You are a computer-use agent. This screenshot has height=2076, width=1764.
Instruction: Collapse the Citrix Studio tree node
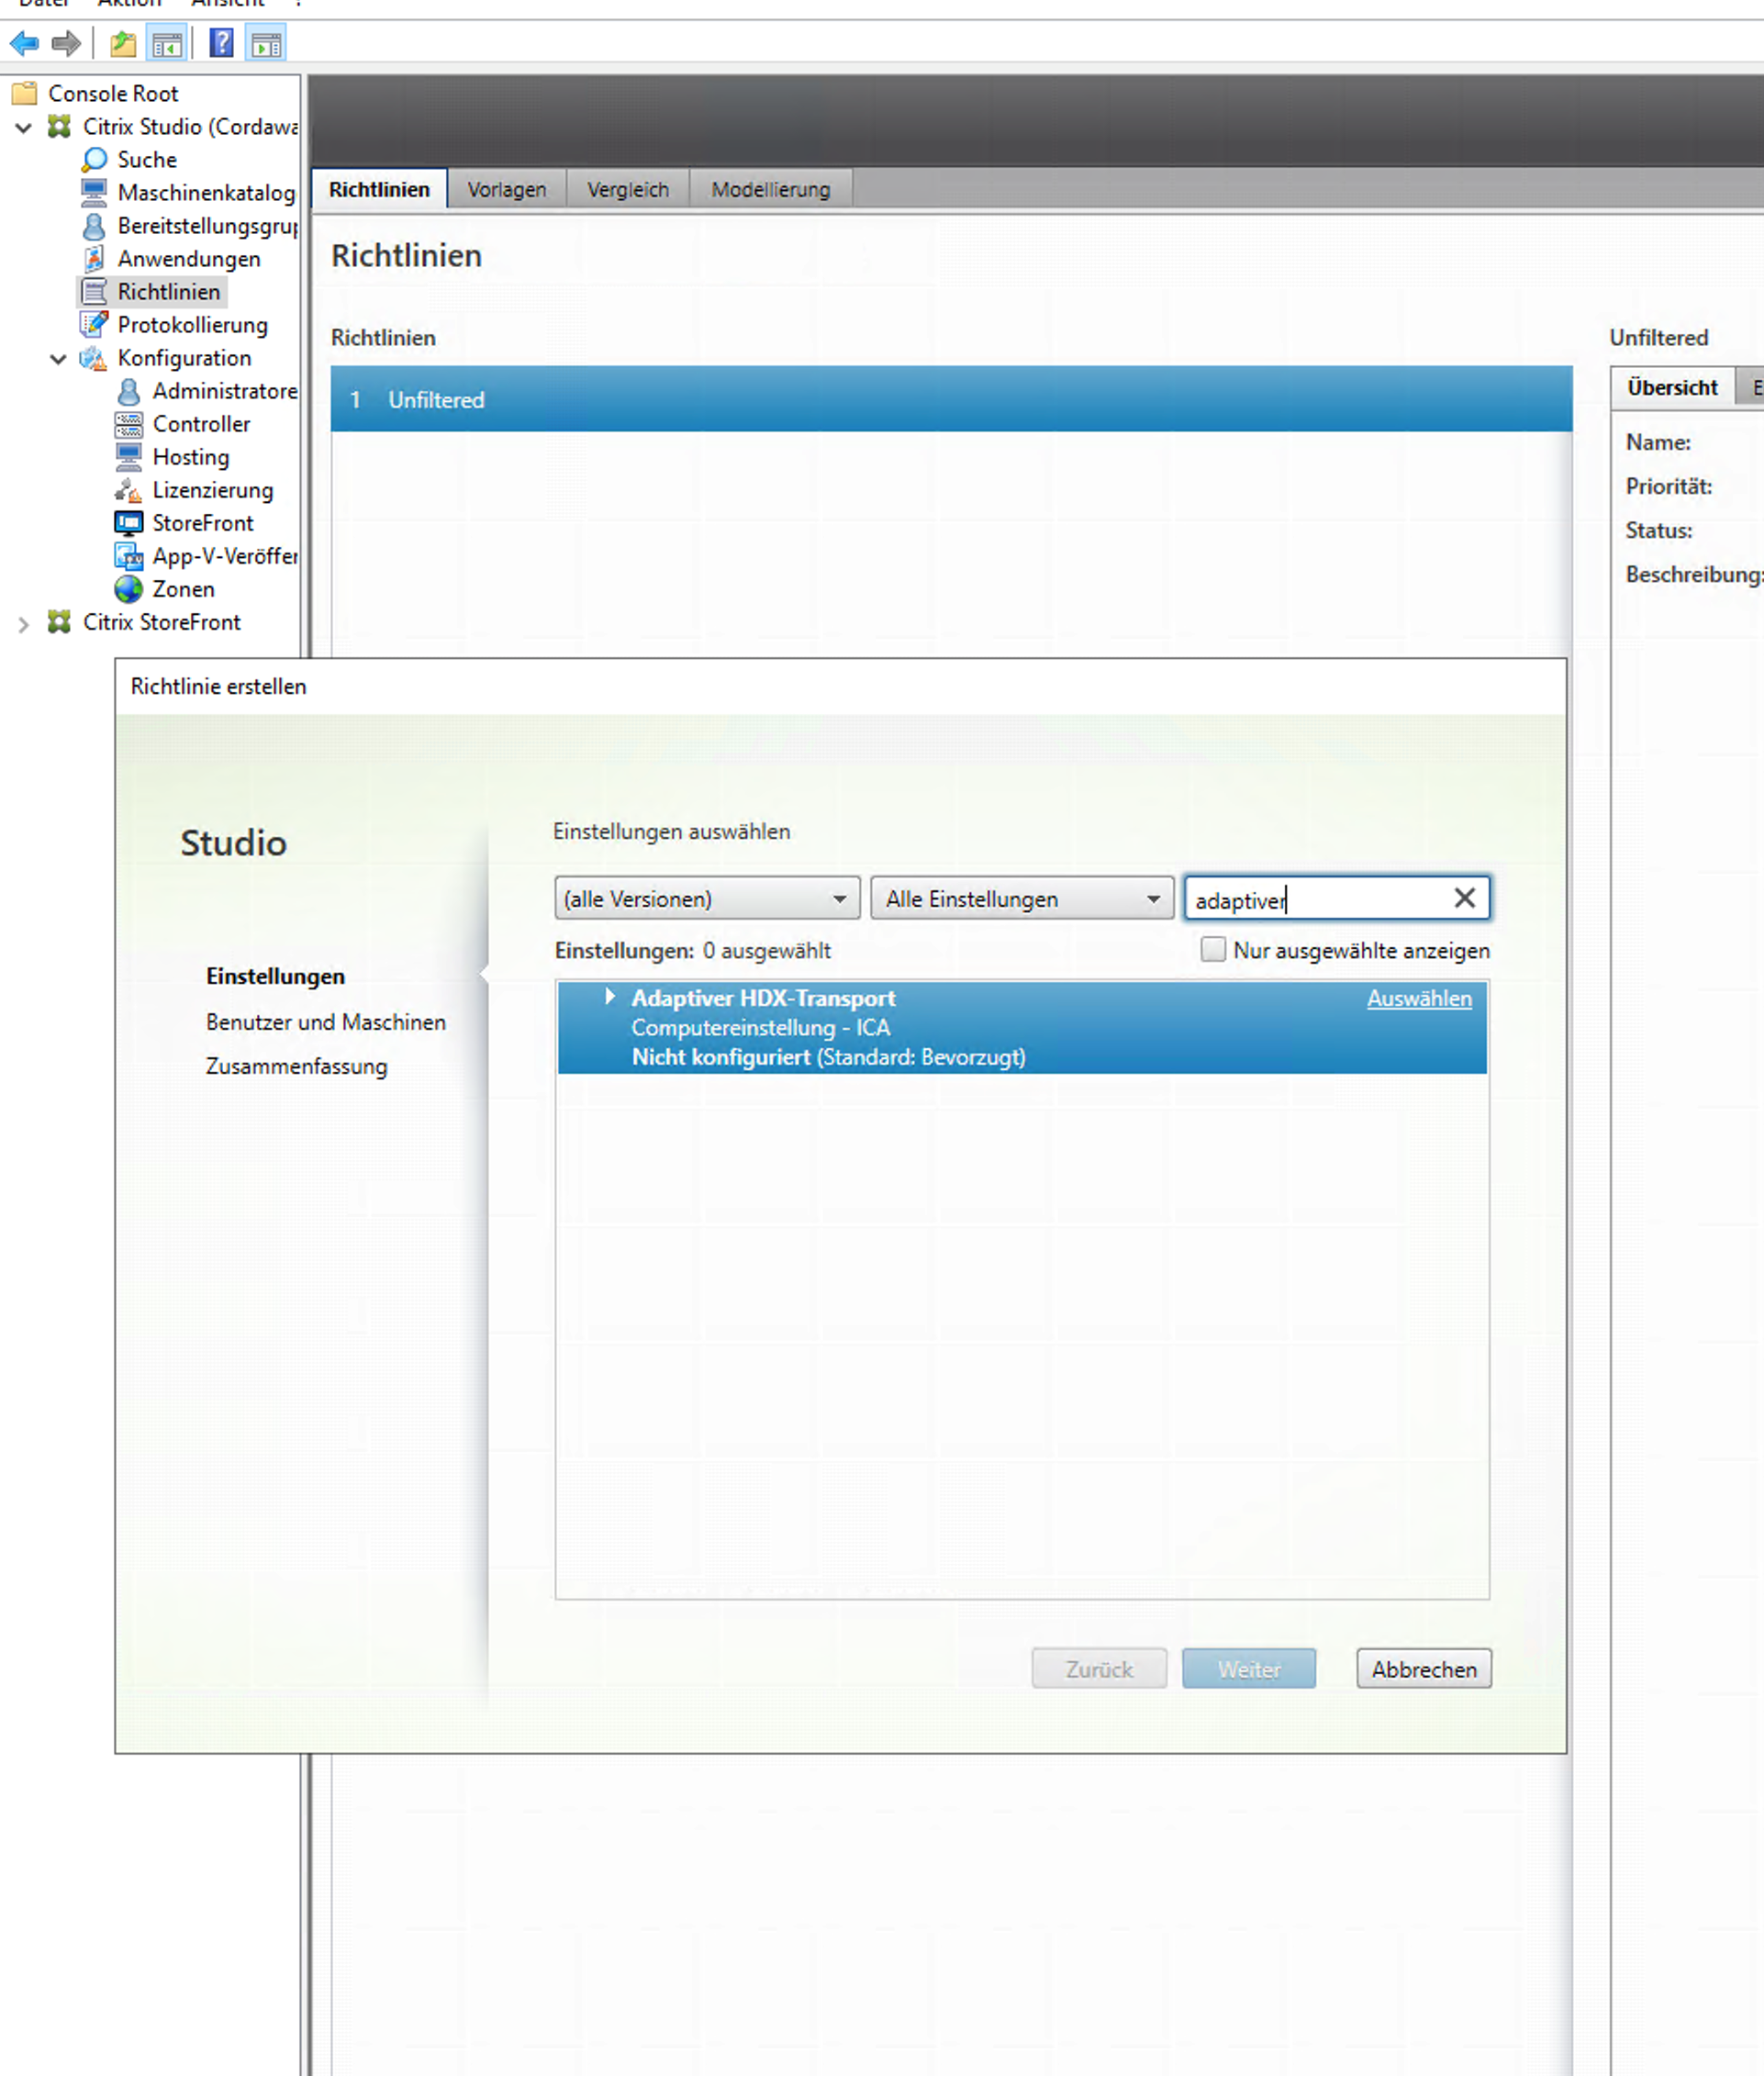(24, 127)
